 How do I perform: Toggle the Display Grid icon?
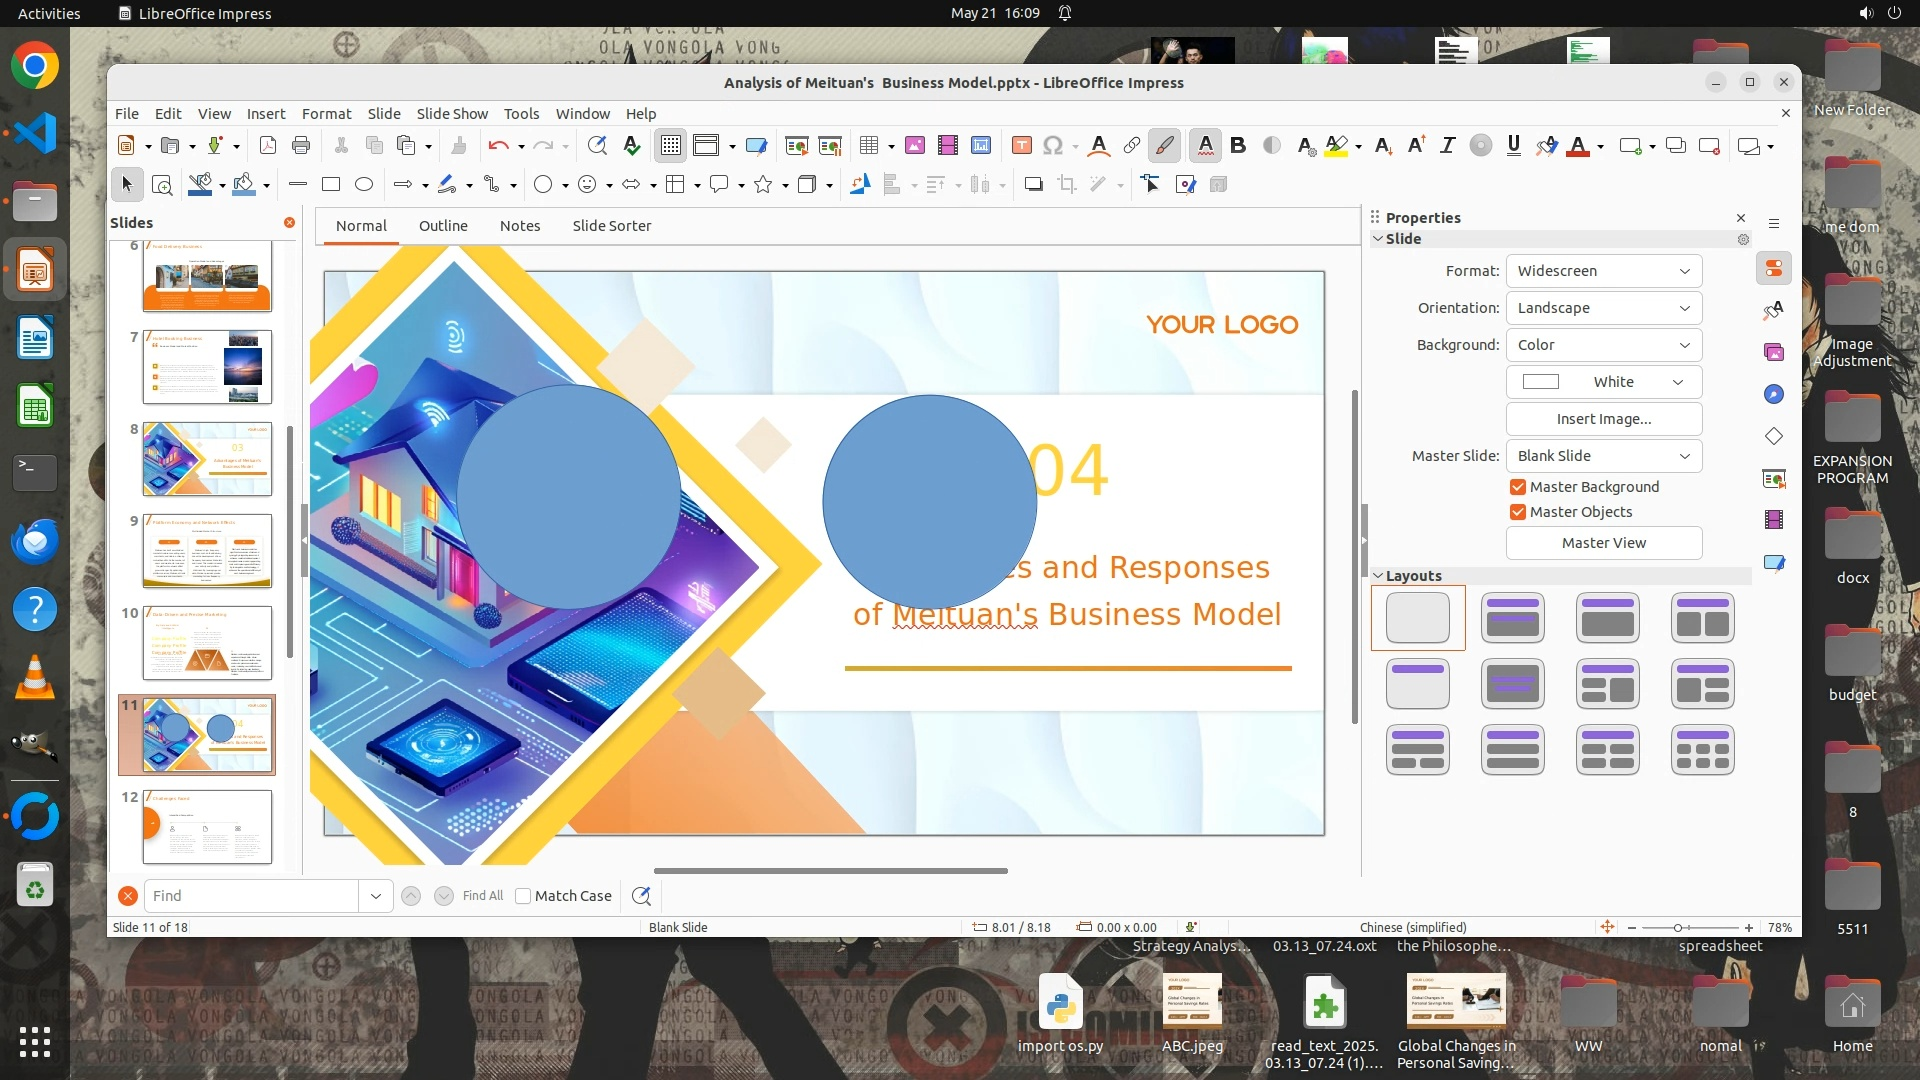670,146
